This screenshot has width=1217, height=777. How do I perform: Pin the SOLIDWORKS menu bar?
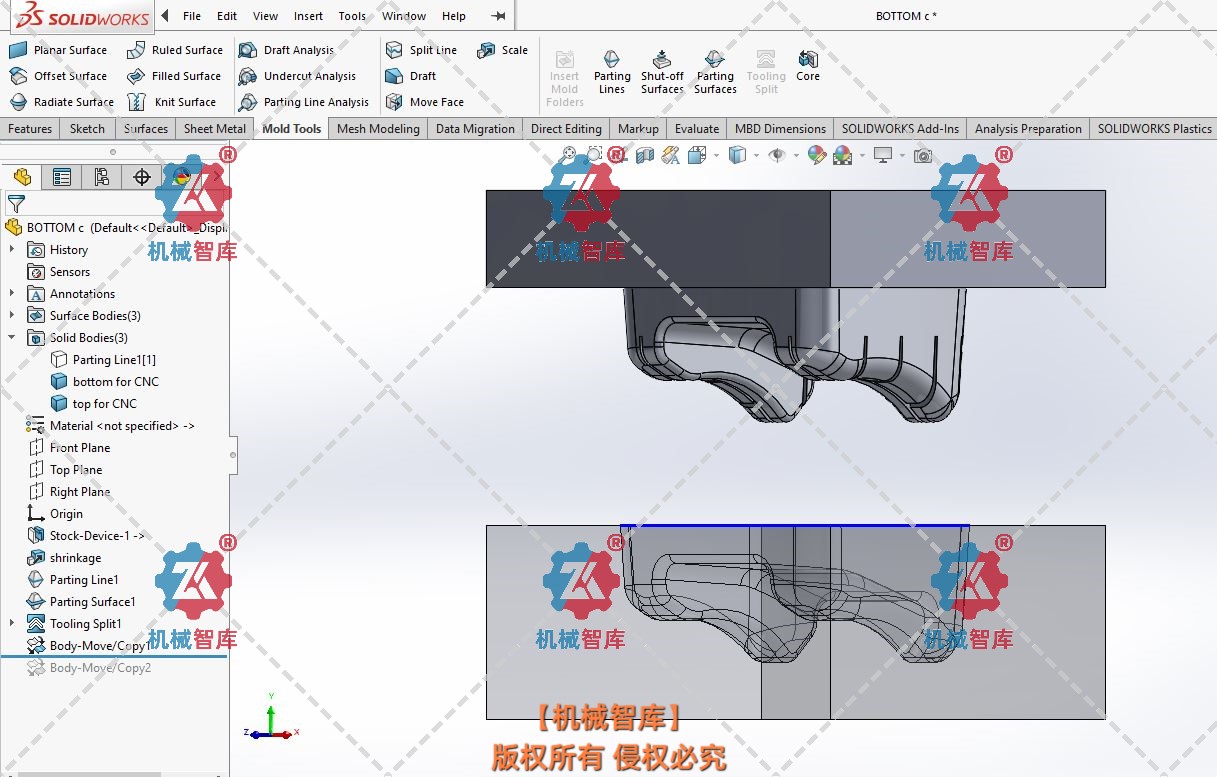[499, 16]
